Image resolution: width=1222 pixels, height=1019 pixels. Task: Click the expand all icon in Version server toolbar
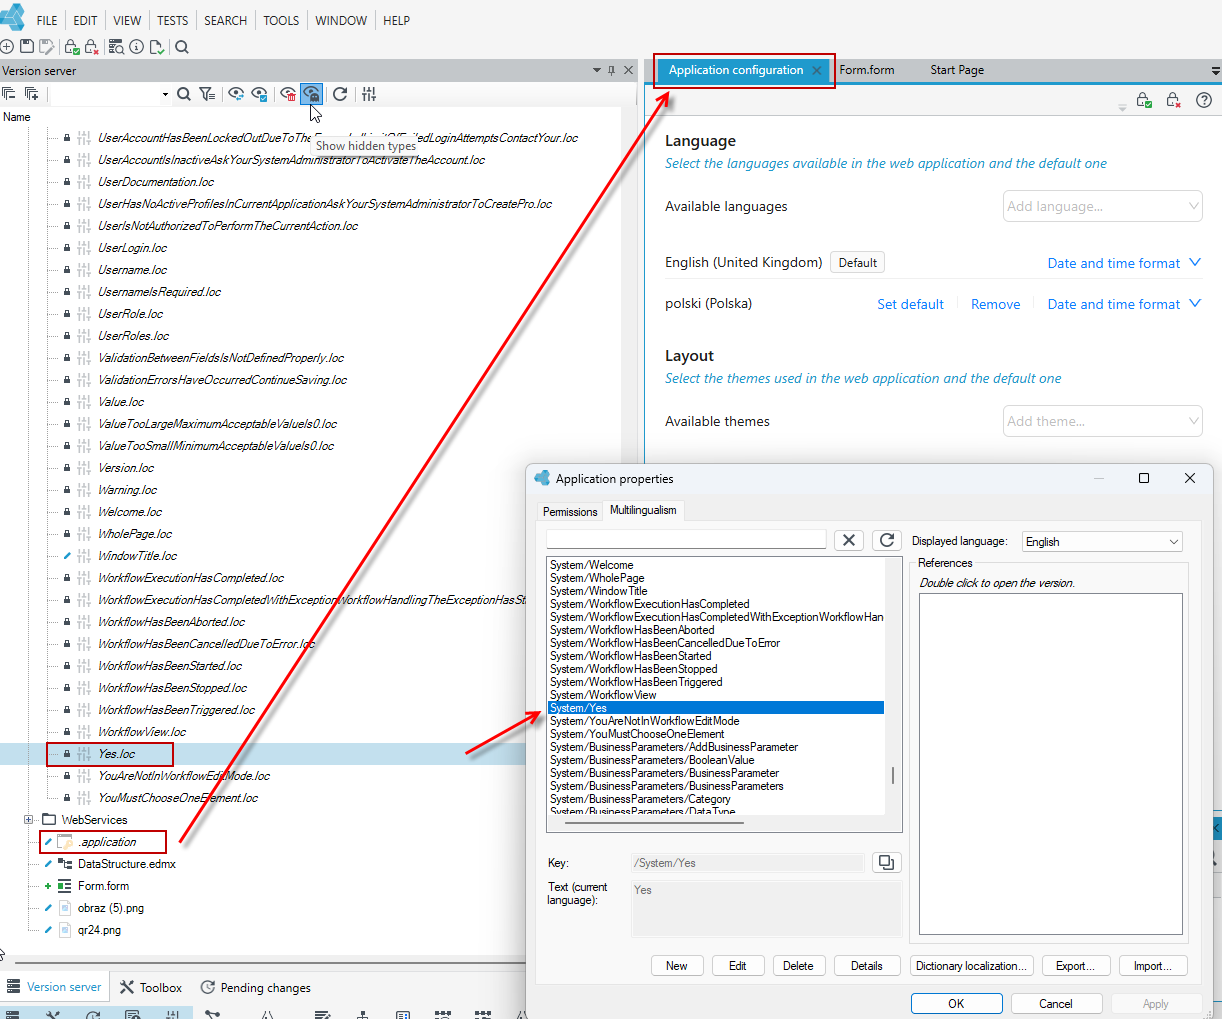click(31, 94)
